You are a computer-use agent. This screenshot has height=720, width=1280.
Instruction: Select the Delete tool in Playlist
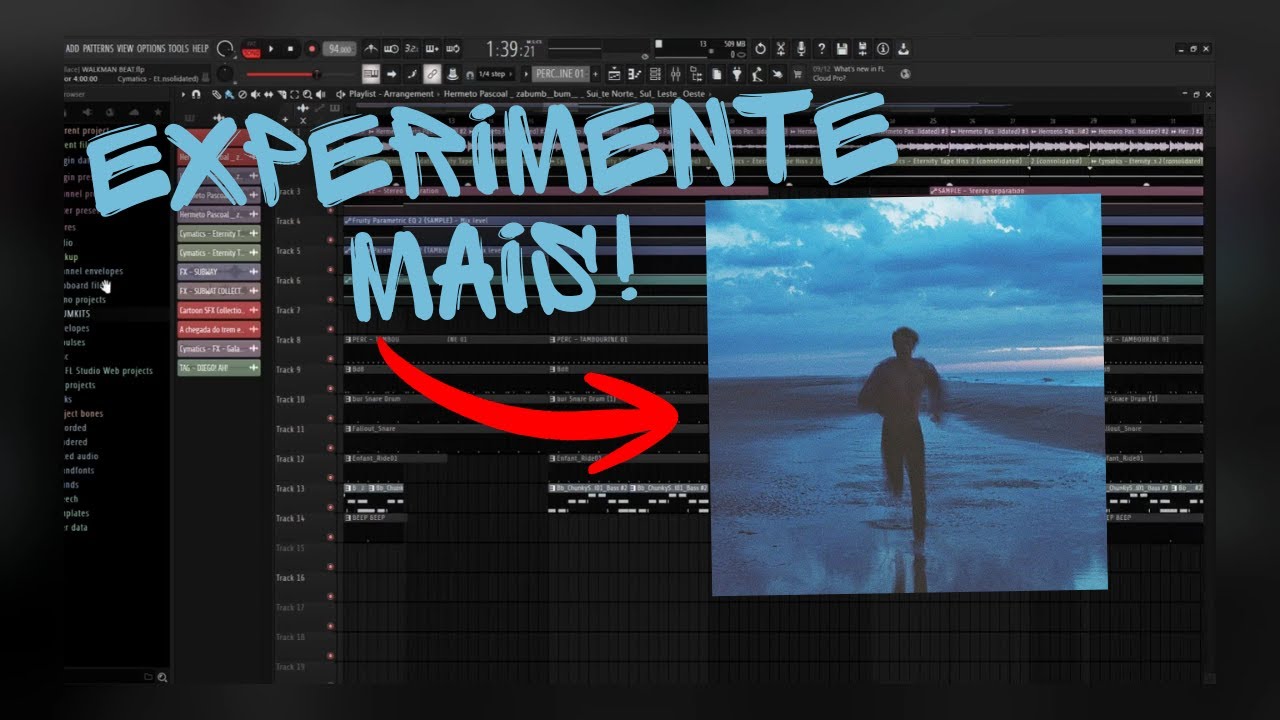pos(242,94)
